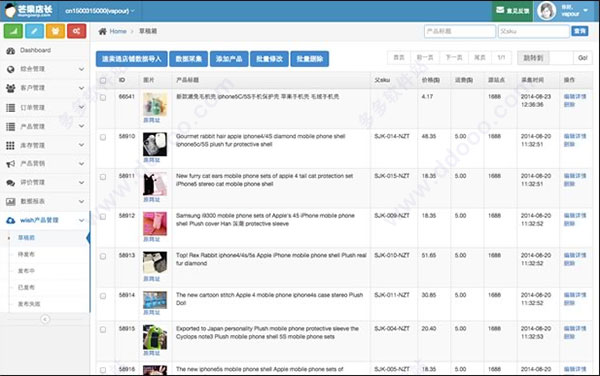
Task: Check the box for product 58916
Action: pos(103,370)
